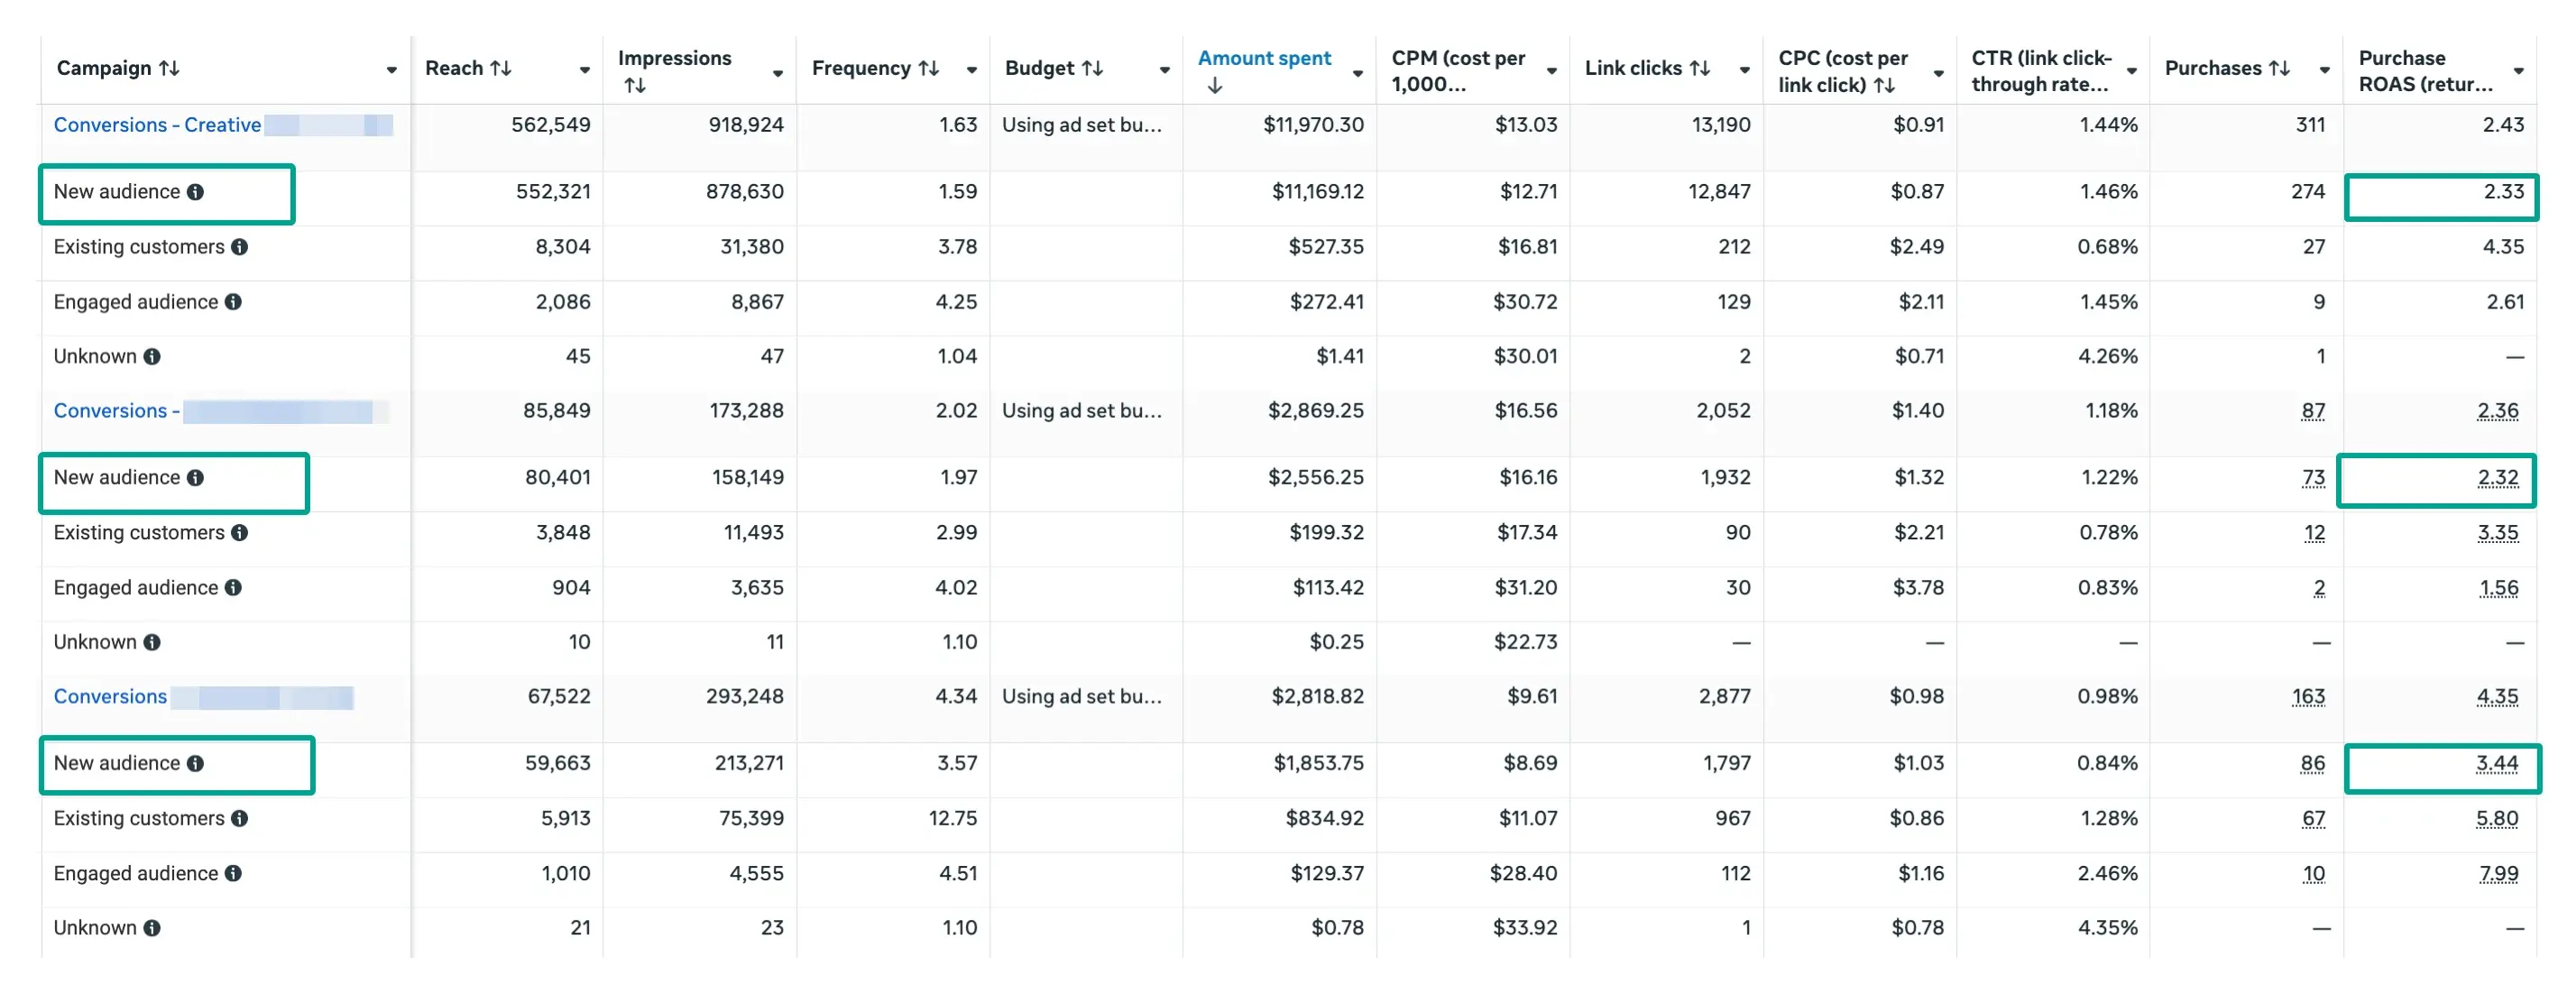Viewport: 2576px width, 994px height.
Task: Click the underlined 5.80 ROAS value
Action: click(2496, 819)
